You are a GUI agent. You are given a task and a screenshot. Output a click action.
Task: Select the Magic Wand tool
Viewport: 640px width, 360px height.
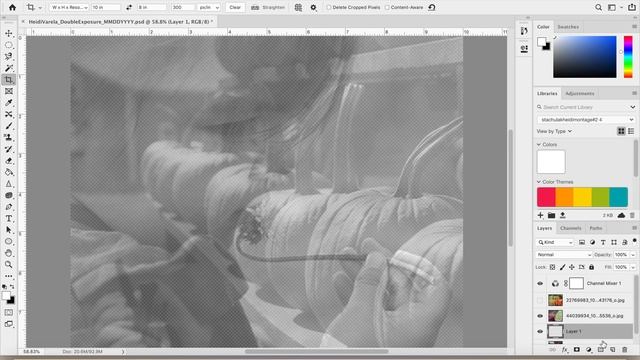[x=9, y=68]
